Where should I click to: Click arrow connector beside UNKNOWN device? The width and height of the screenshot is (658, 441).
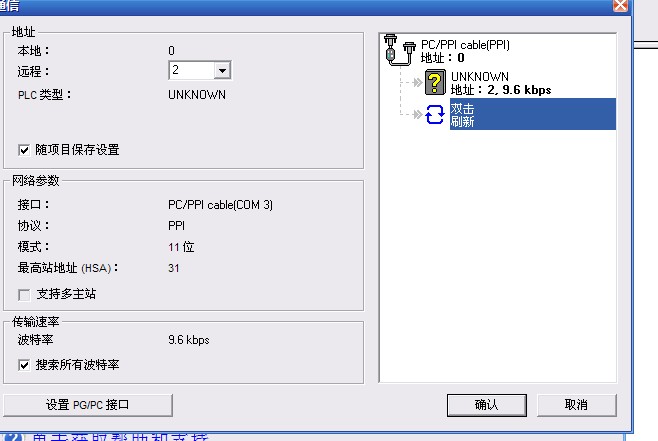pos(417,82)
